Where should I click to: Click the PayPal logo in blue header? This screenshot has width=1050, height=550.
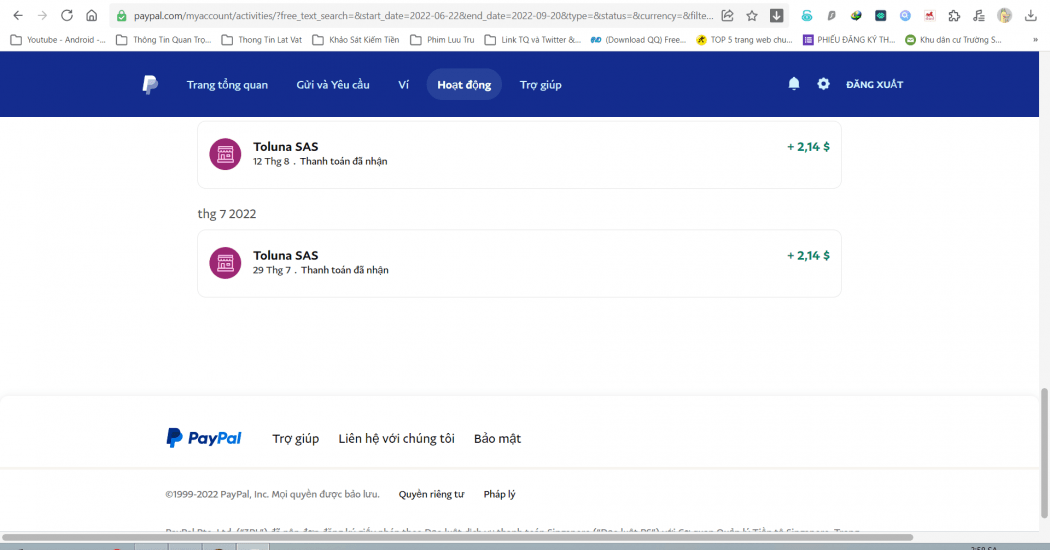[x=150, y=84]
